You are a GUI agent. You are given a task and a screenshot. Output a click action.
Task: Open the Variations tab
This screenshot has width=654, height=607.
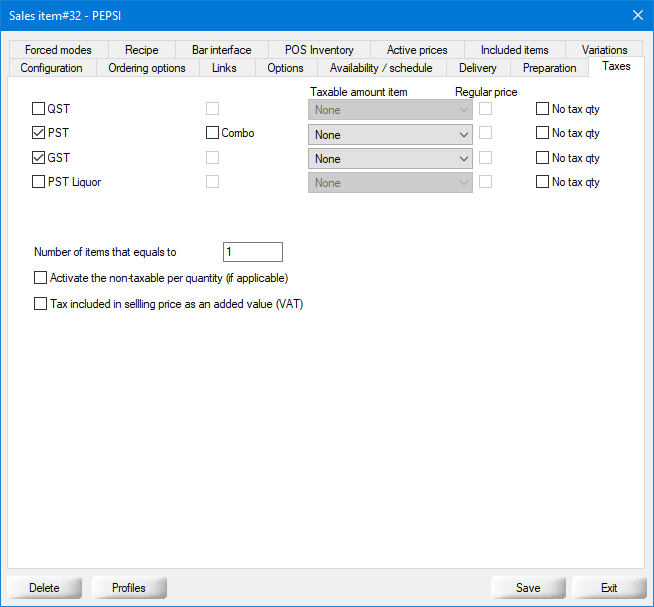(604, 50)
